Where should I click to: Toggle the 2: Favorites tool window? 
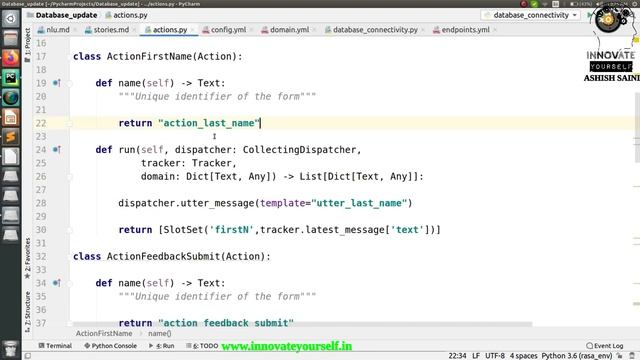27,258
